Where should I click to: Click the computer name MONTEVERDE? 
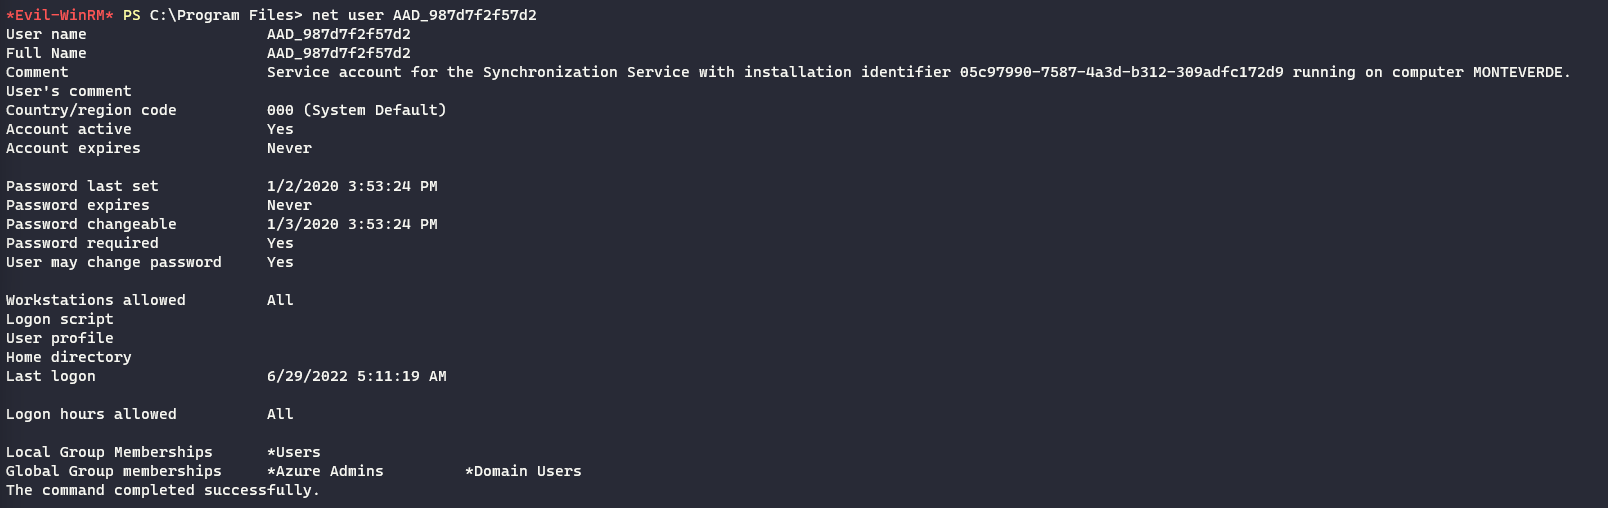tap(1519, 72)
